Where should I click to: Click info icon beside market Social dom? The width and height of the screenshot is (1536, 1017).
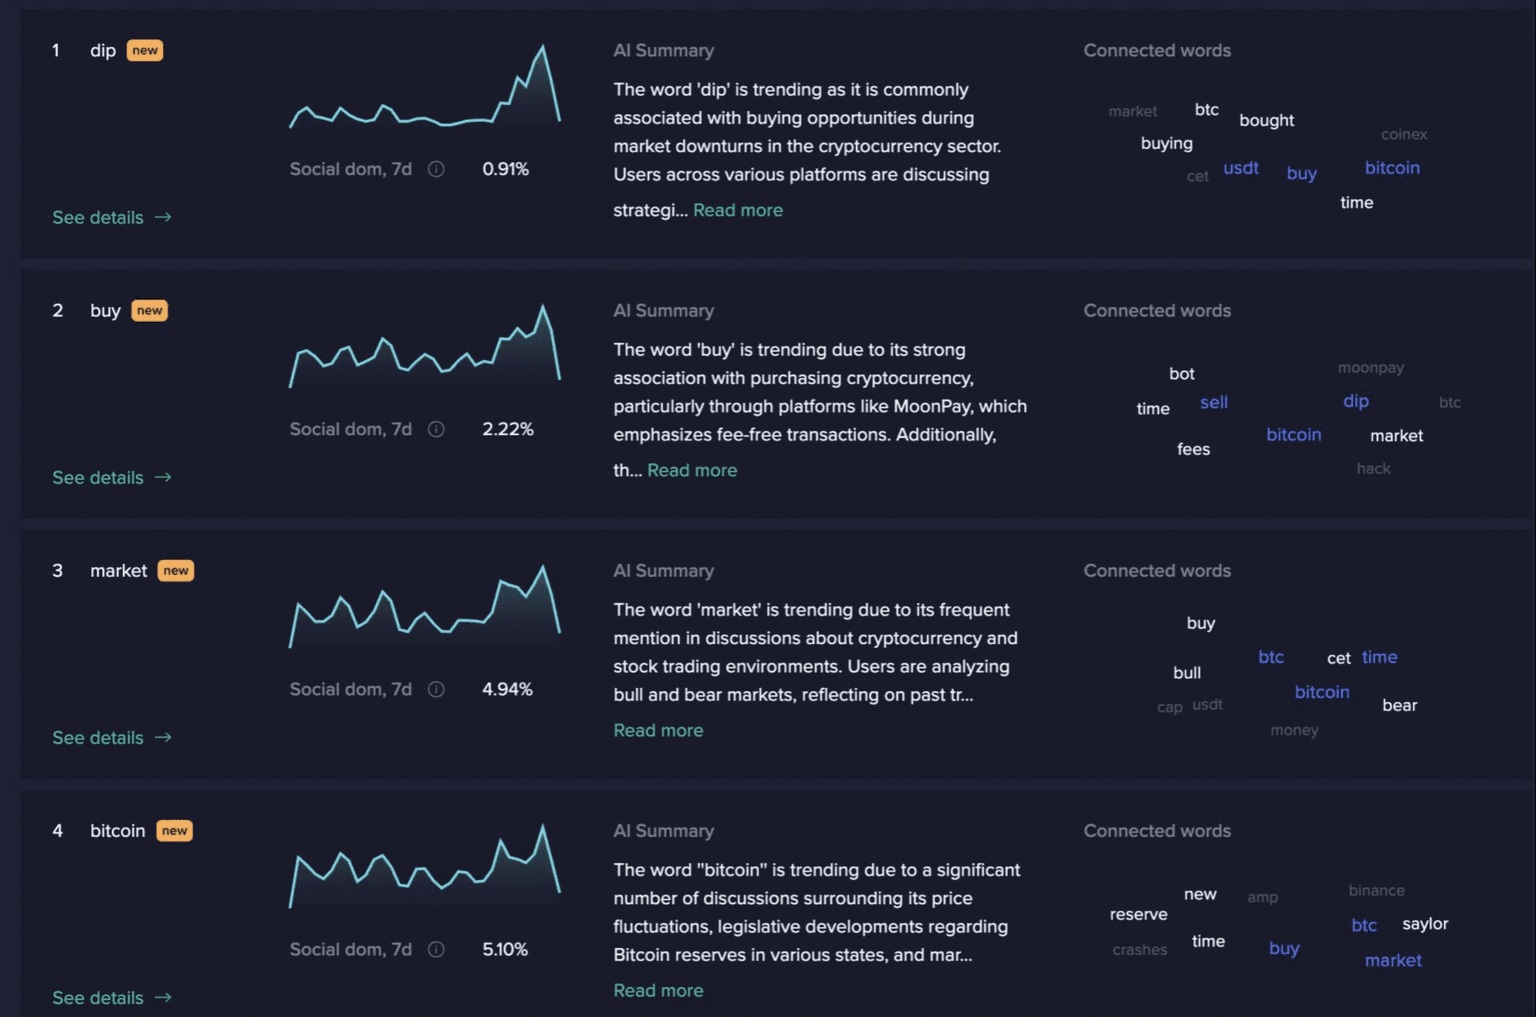(436, 689)
